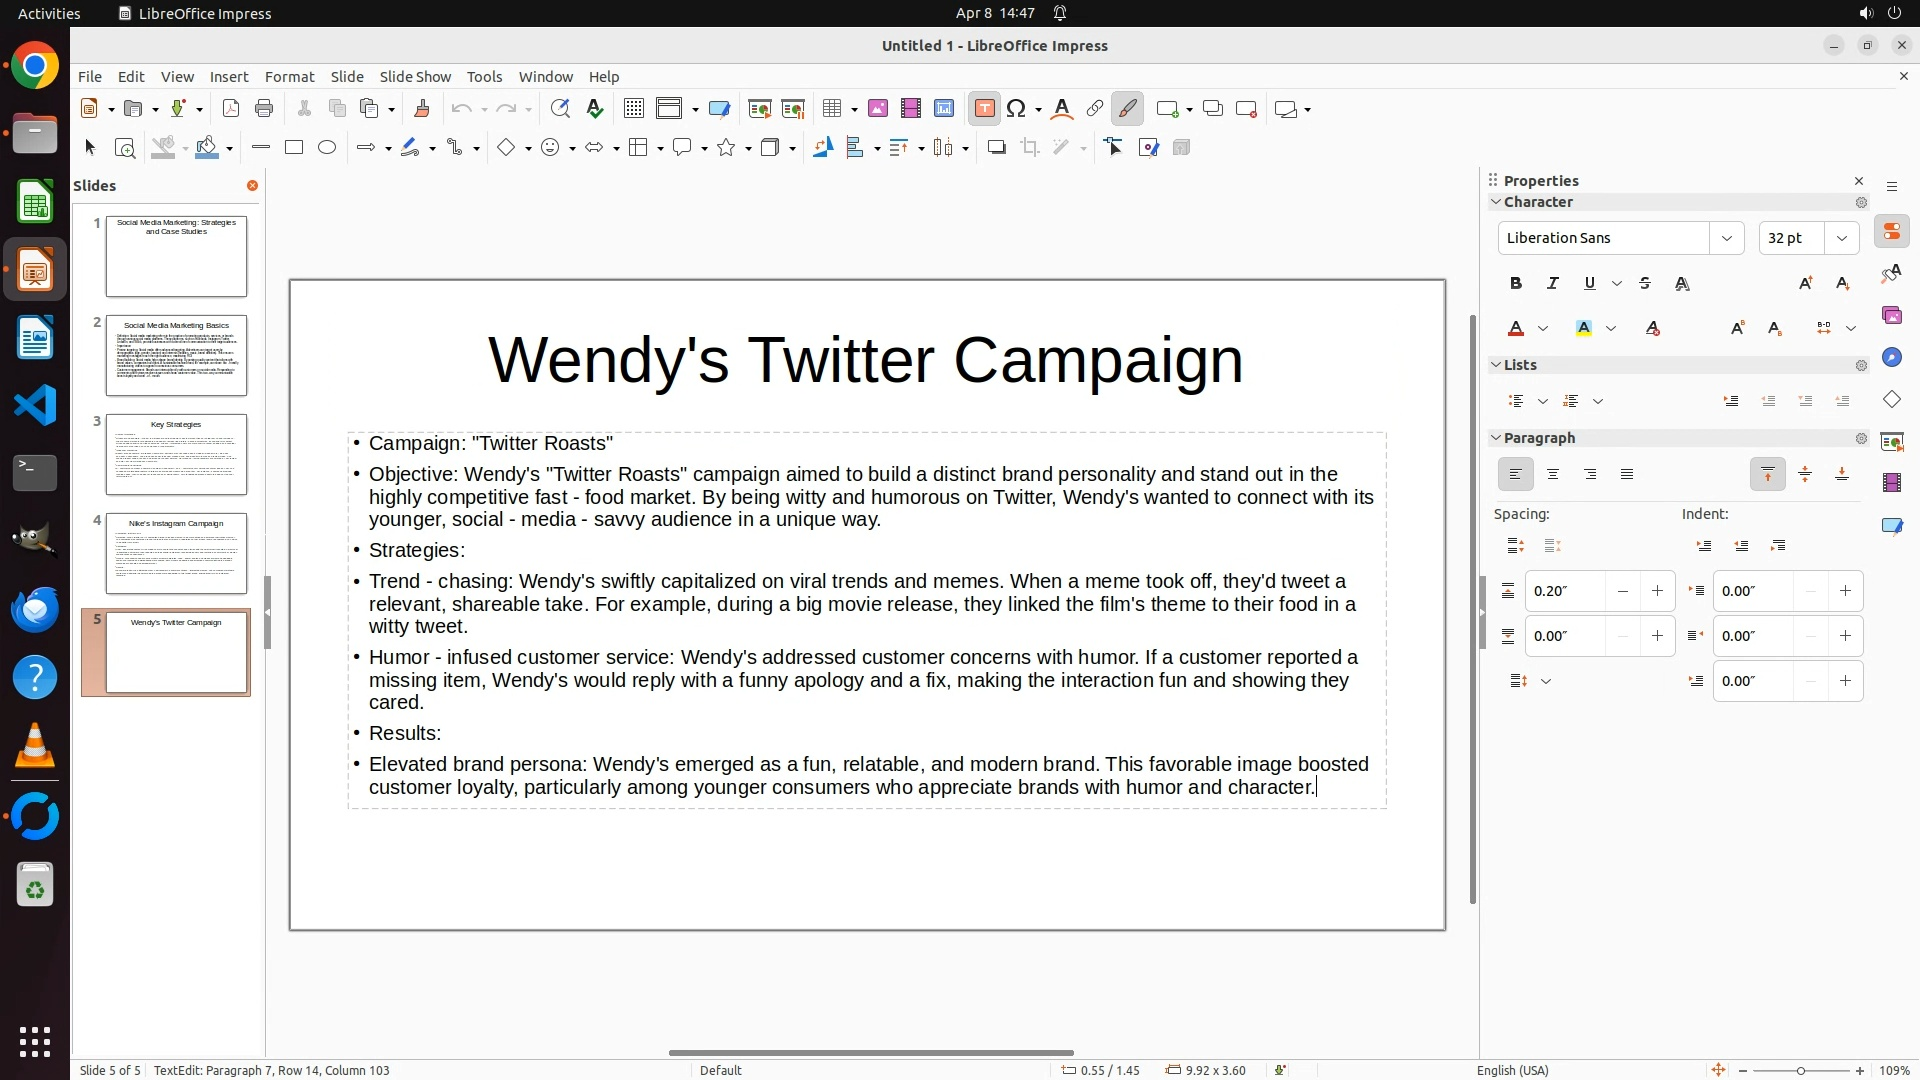Toggle Bold in the Character panel
This screenshot has width=1920, height=1080.
pos(1516,284)
